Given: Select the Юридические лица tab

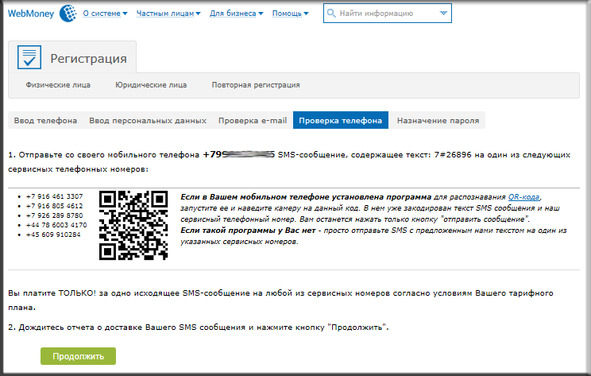Looking at the screenshot, I should 151,85.
